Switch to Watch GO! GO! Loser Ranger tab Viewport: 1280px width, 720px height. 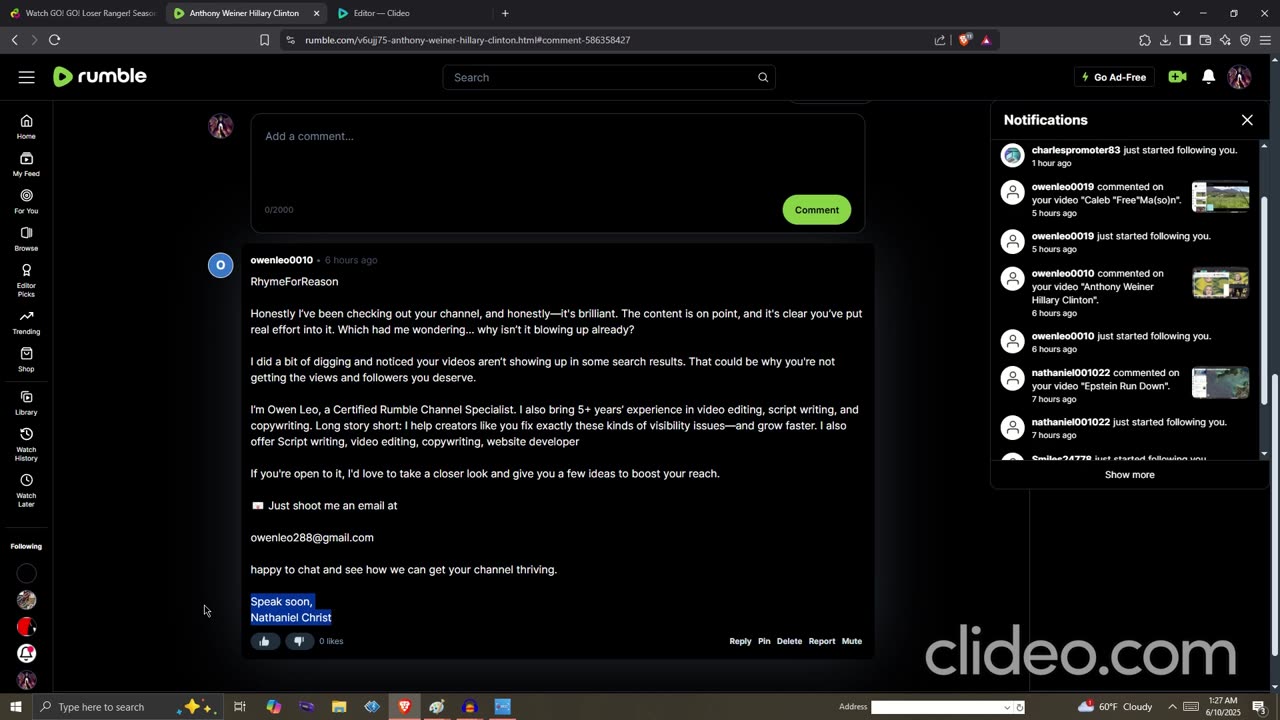click(x=83, y=13)
